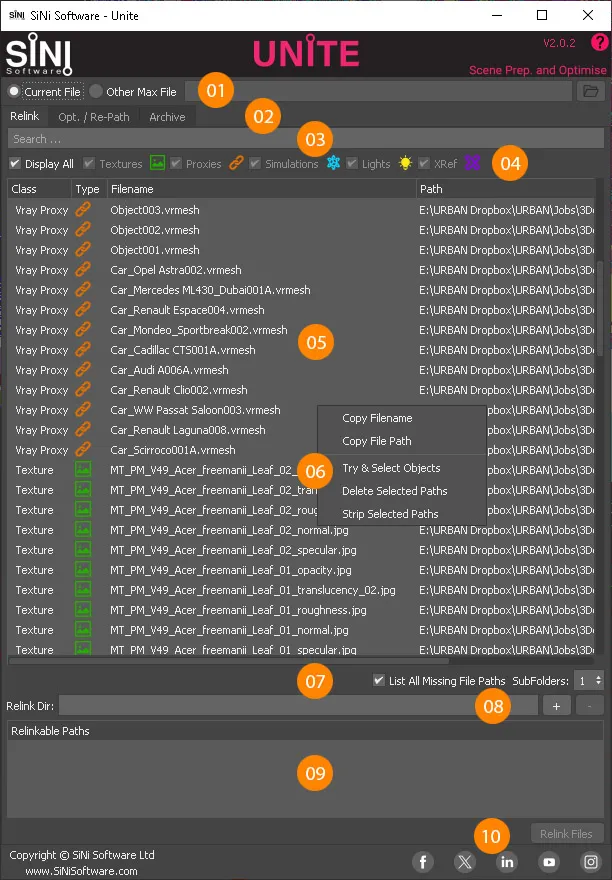612x880 pixels.
Task: Select Car_Renault Espace004.vrmesh row
Action: click(301, 310)
